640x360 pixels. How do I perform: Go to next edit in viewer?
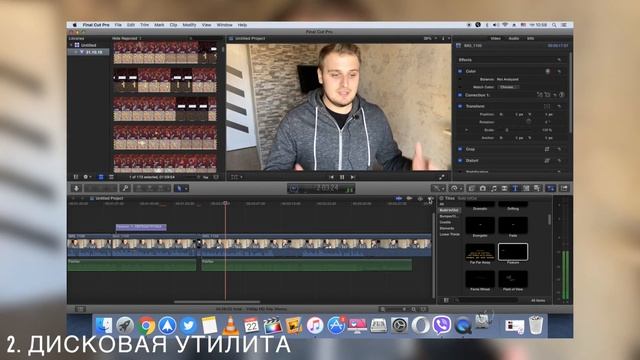click(353, 177)
